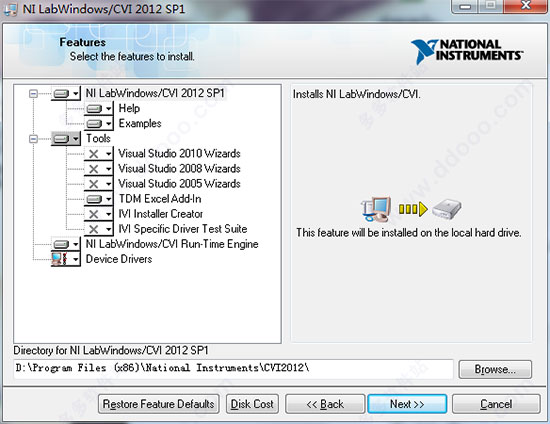Click the hard drive icon beside NI LabWindows/CVI 2012 SP1

(x=61, y=94)
